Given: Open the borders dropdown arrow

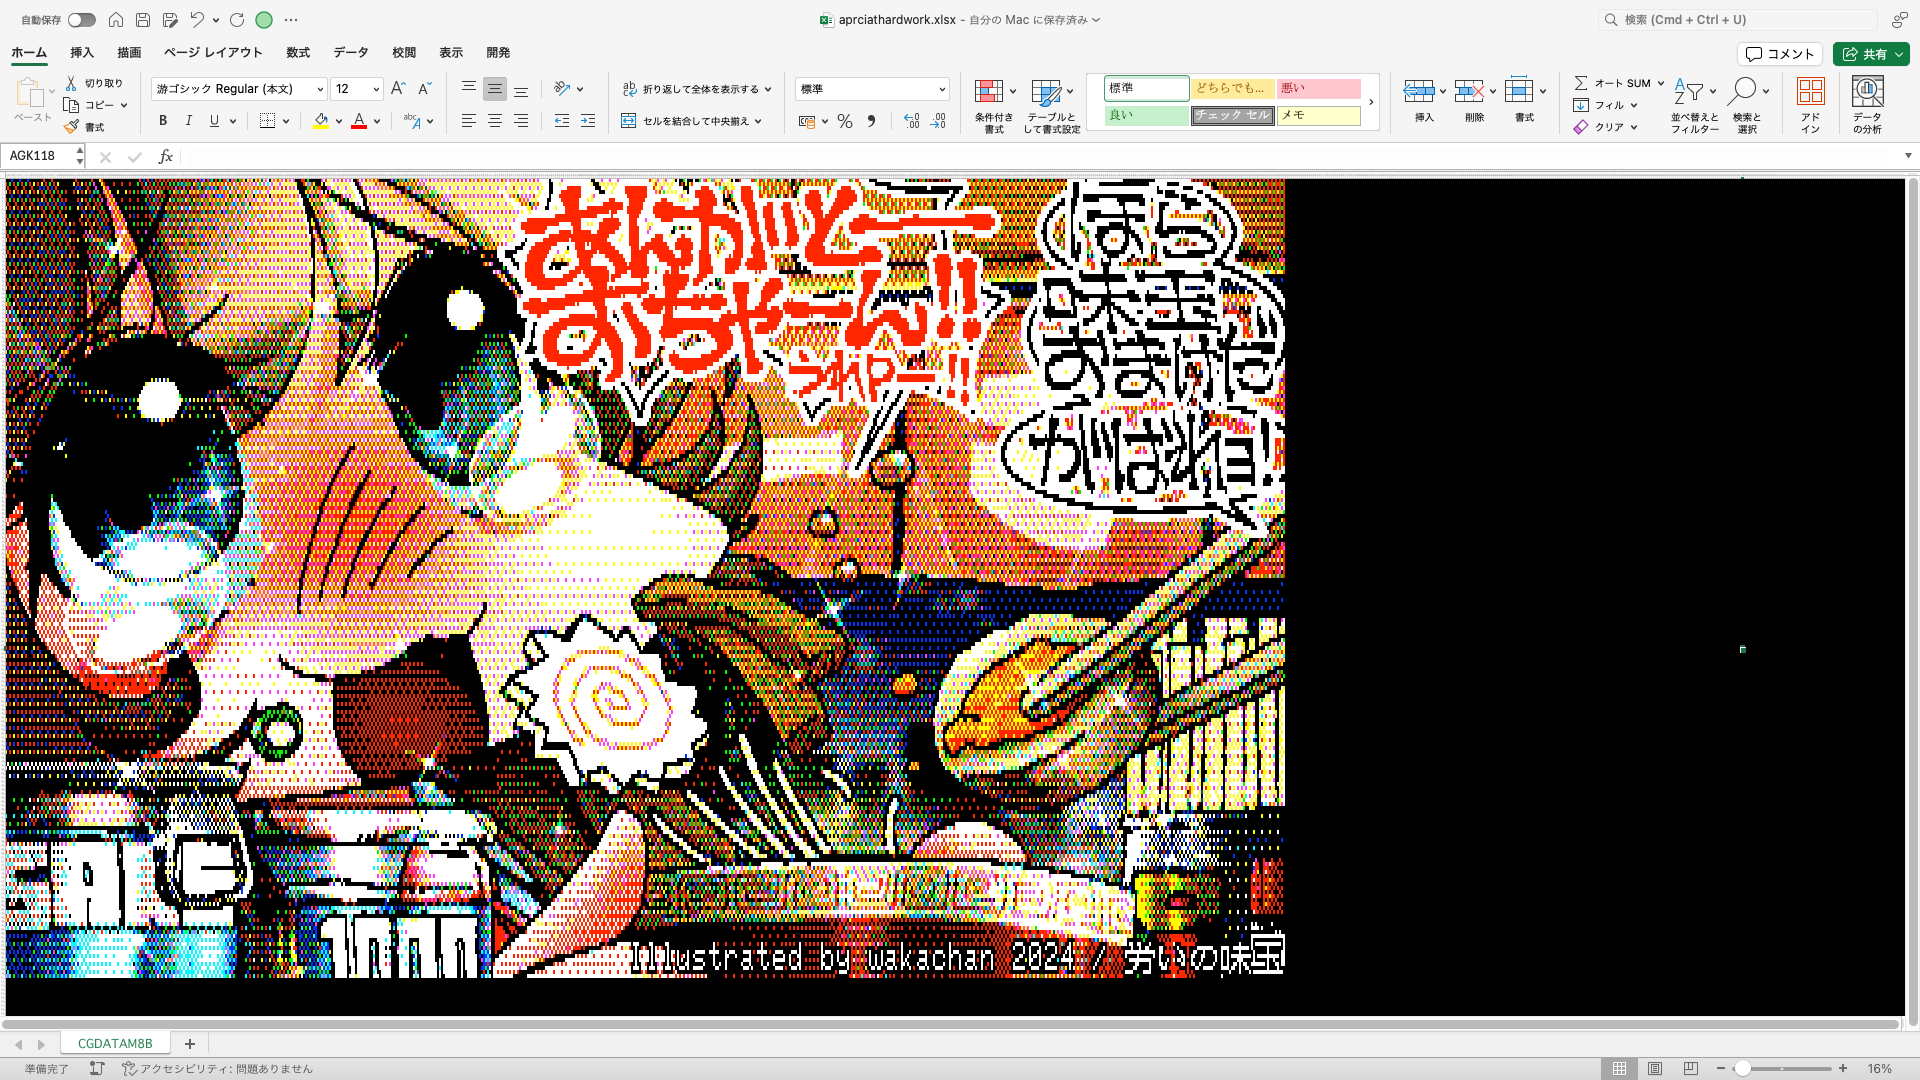Looking at the screenshot, I should click(x=286, y=121).
